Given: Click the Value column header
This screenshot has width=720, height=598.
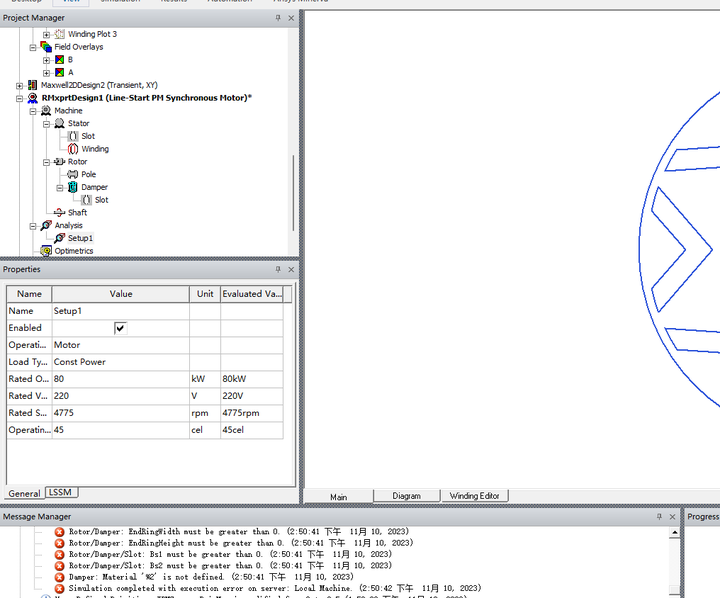Looking at the screenshot, I should 121,294.
